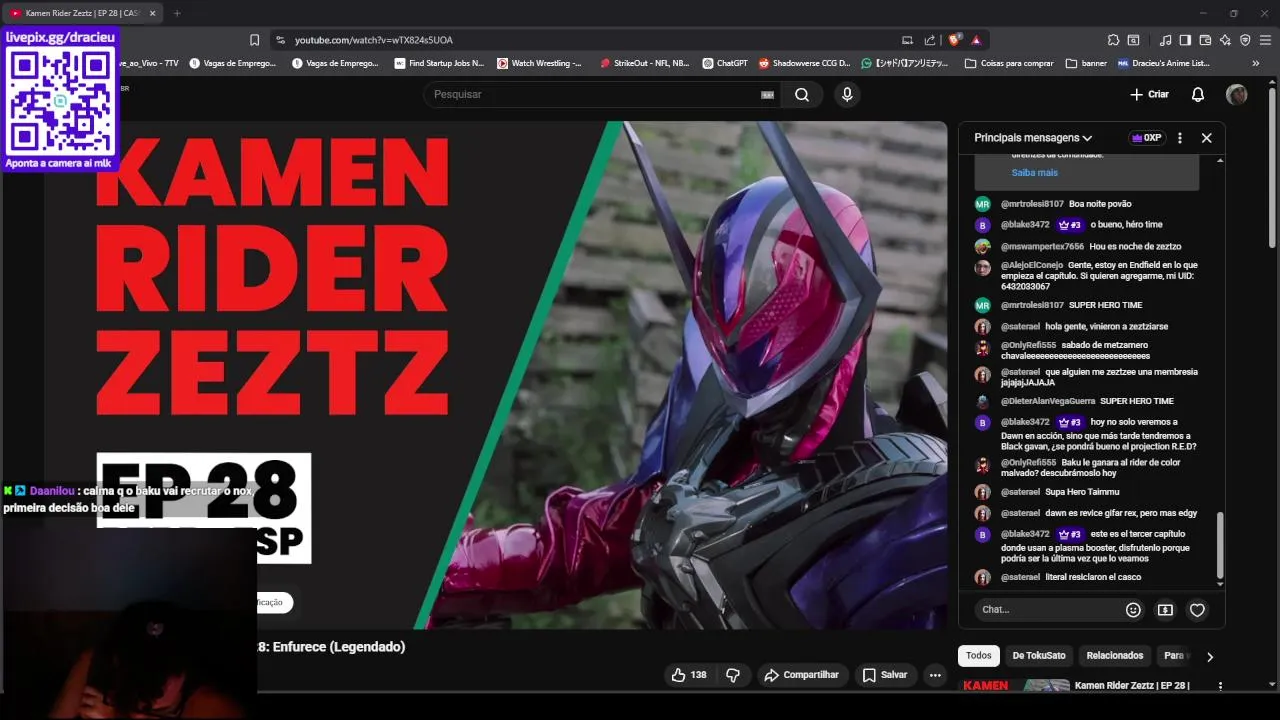Click username @DieterAlanVegaGuerra in chat
The image size is (1280, 720).
tap(1048, 401)
